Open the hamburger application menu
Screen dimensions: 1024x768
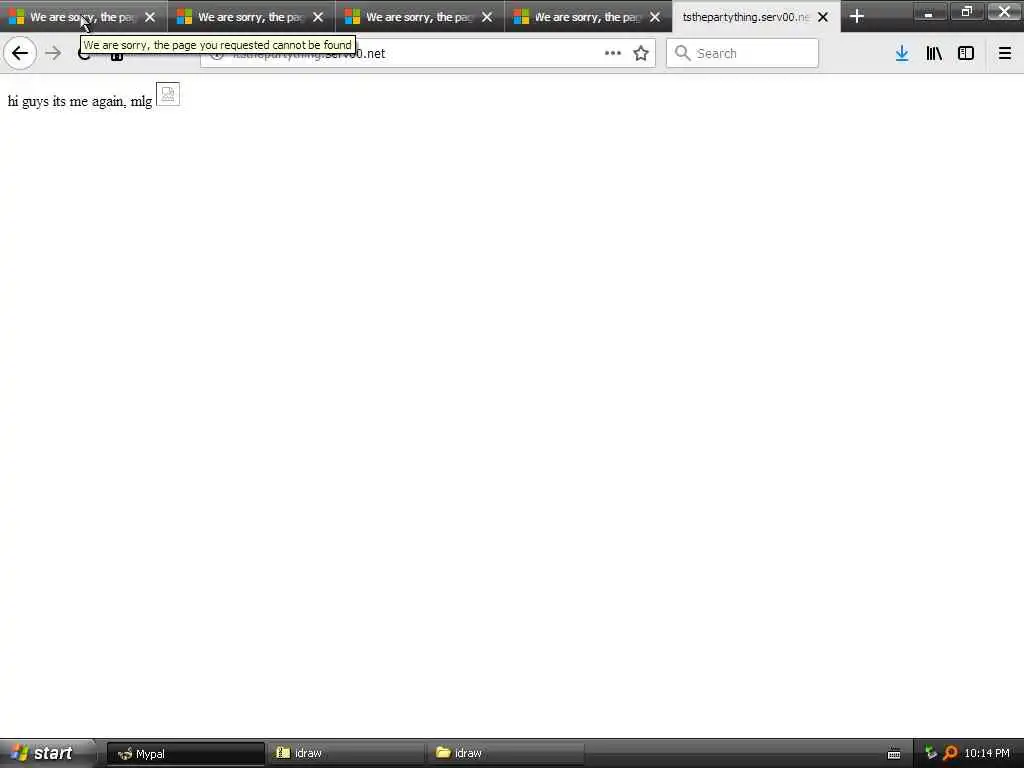(1004, 53)
